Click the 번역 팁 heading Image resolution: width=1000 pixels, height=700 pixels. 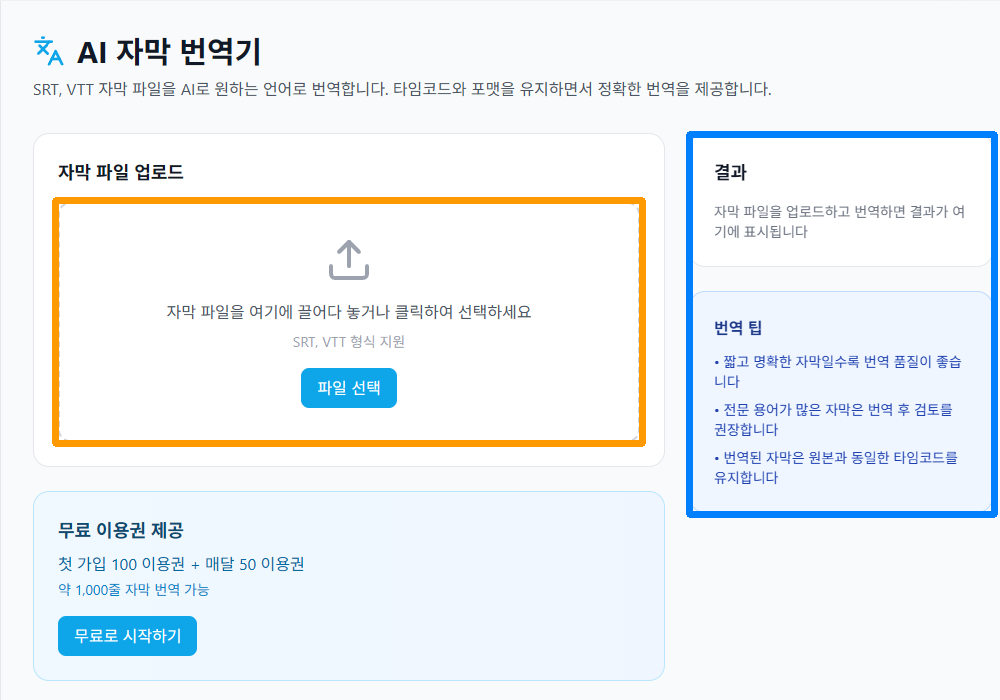click(x=738, y=328)
